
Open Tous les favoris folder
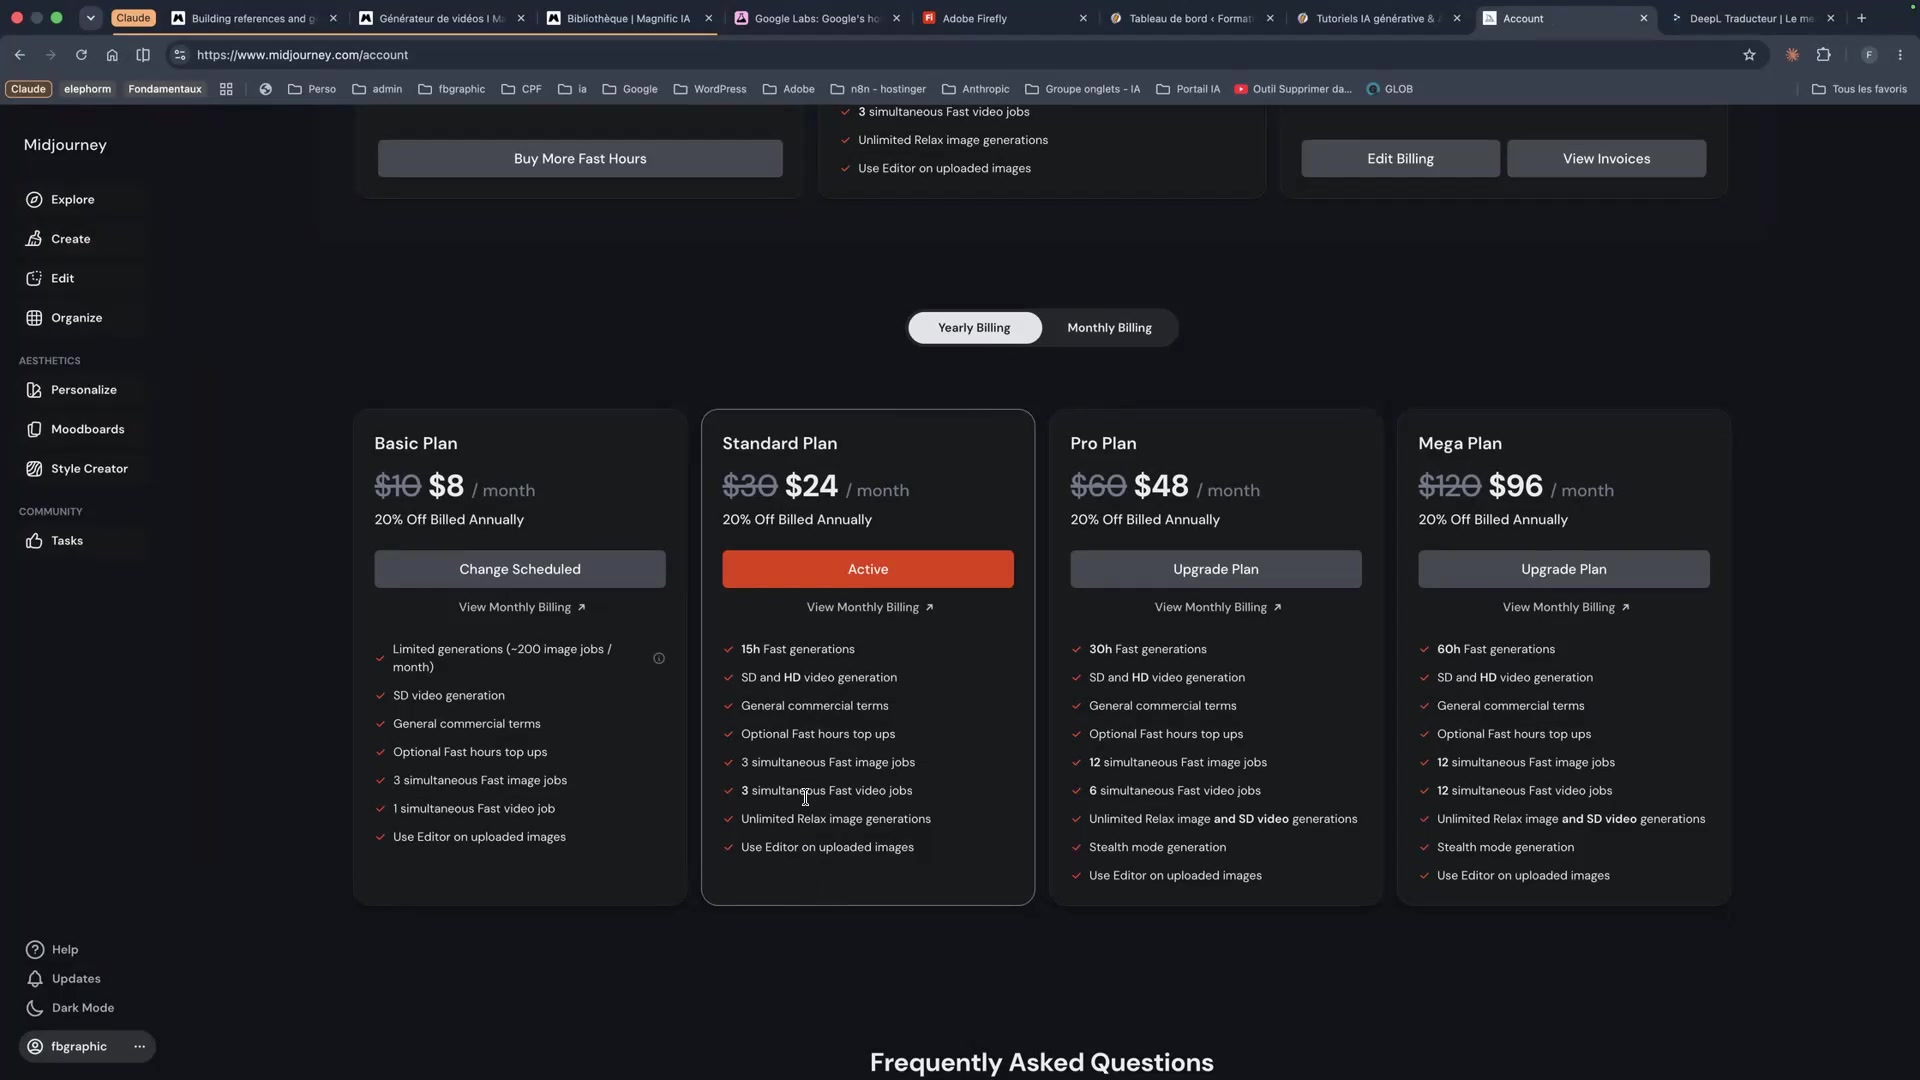(1859, 89)
